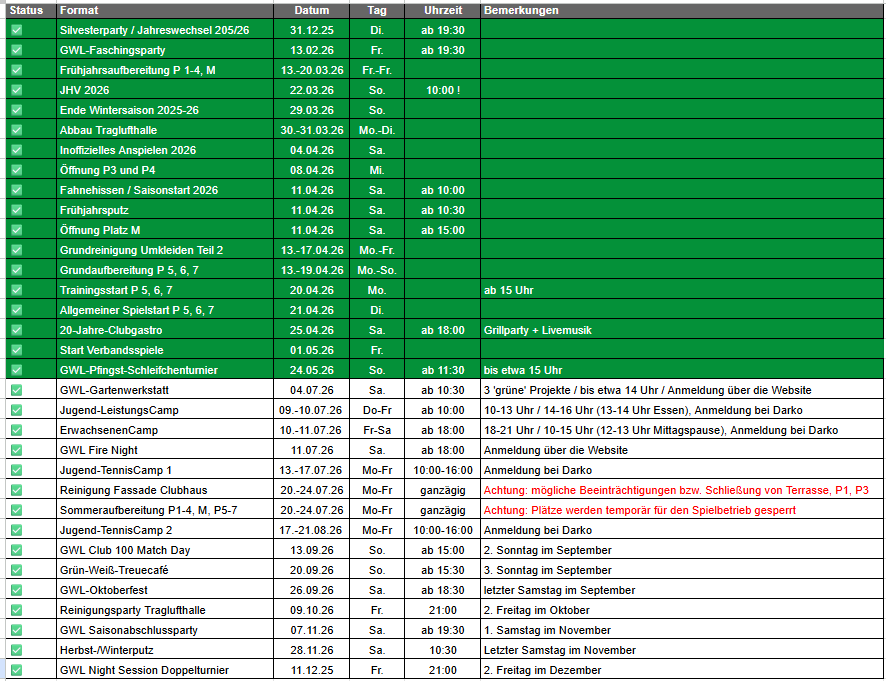Toggle the checkbox for GWL-Faschingsparty

point(16,50)
